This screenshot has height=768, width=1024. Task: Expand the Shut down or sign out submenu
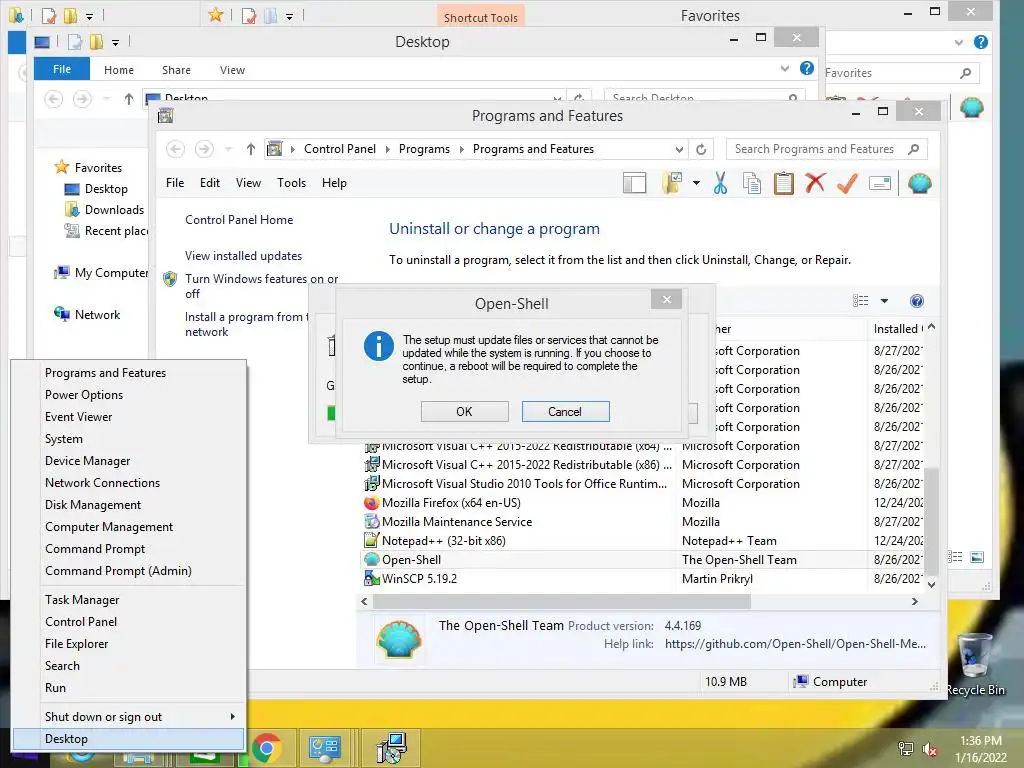coord(129,716)
